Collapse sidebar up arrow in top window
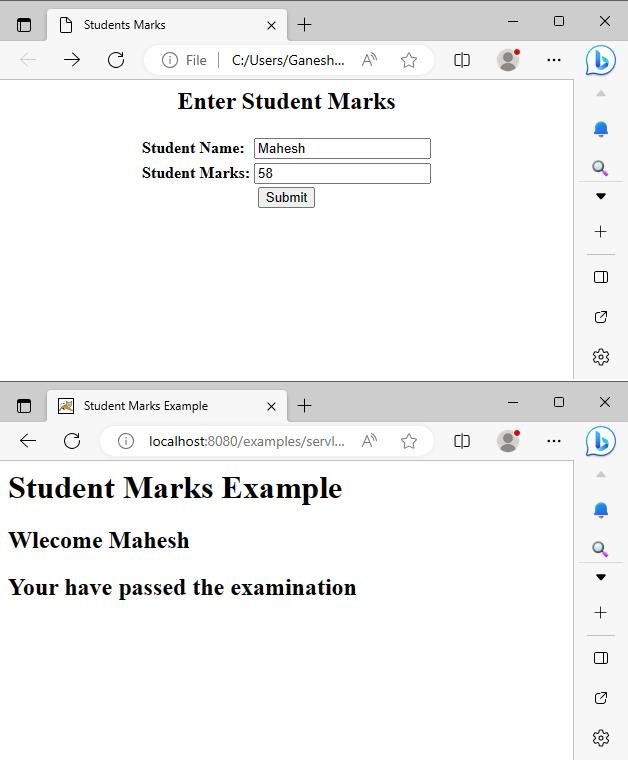628x760 pixels. pos(601,93)
